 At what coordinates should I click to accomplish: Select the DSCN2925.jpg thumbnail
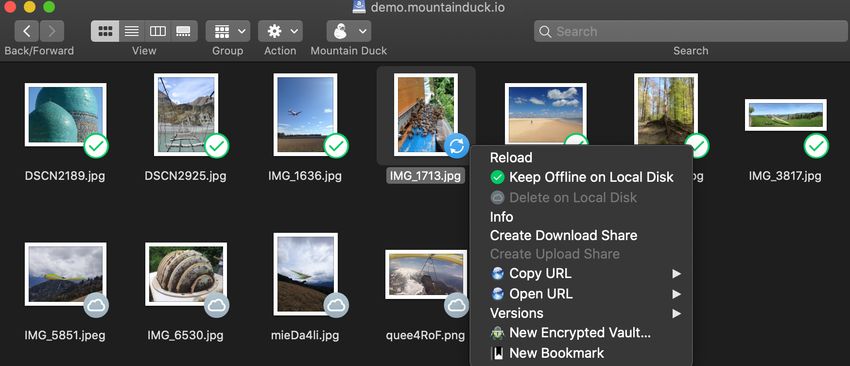186,114
